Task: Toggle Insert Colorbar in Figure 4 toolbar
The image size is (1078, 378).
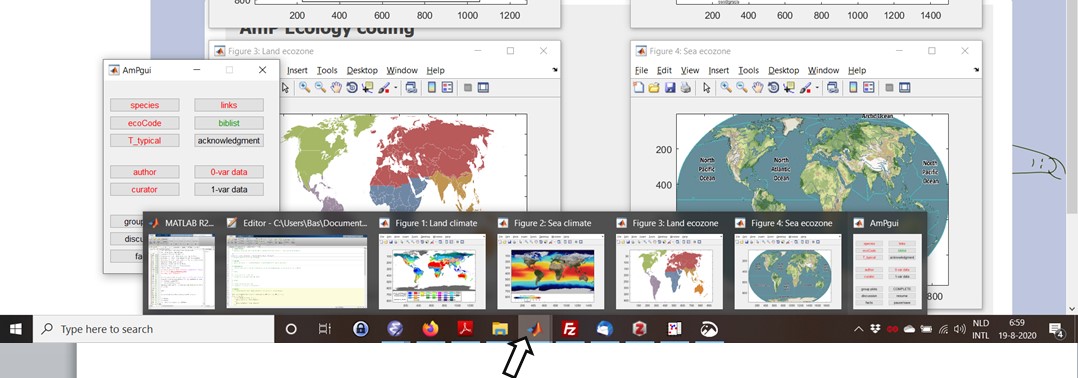Action: (853, 88)
